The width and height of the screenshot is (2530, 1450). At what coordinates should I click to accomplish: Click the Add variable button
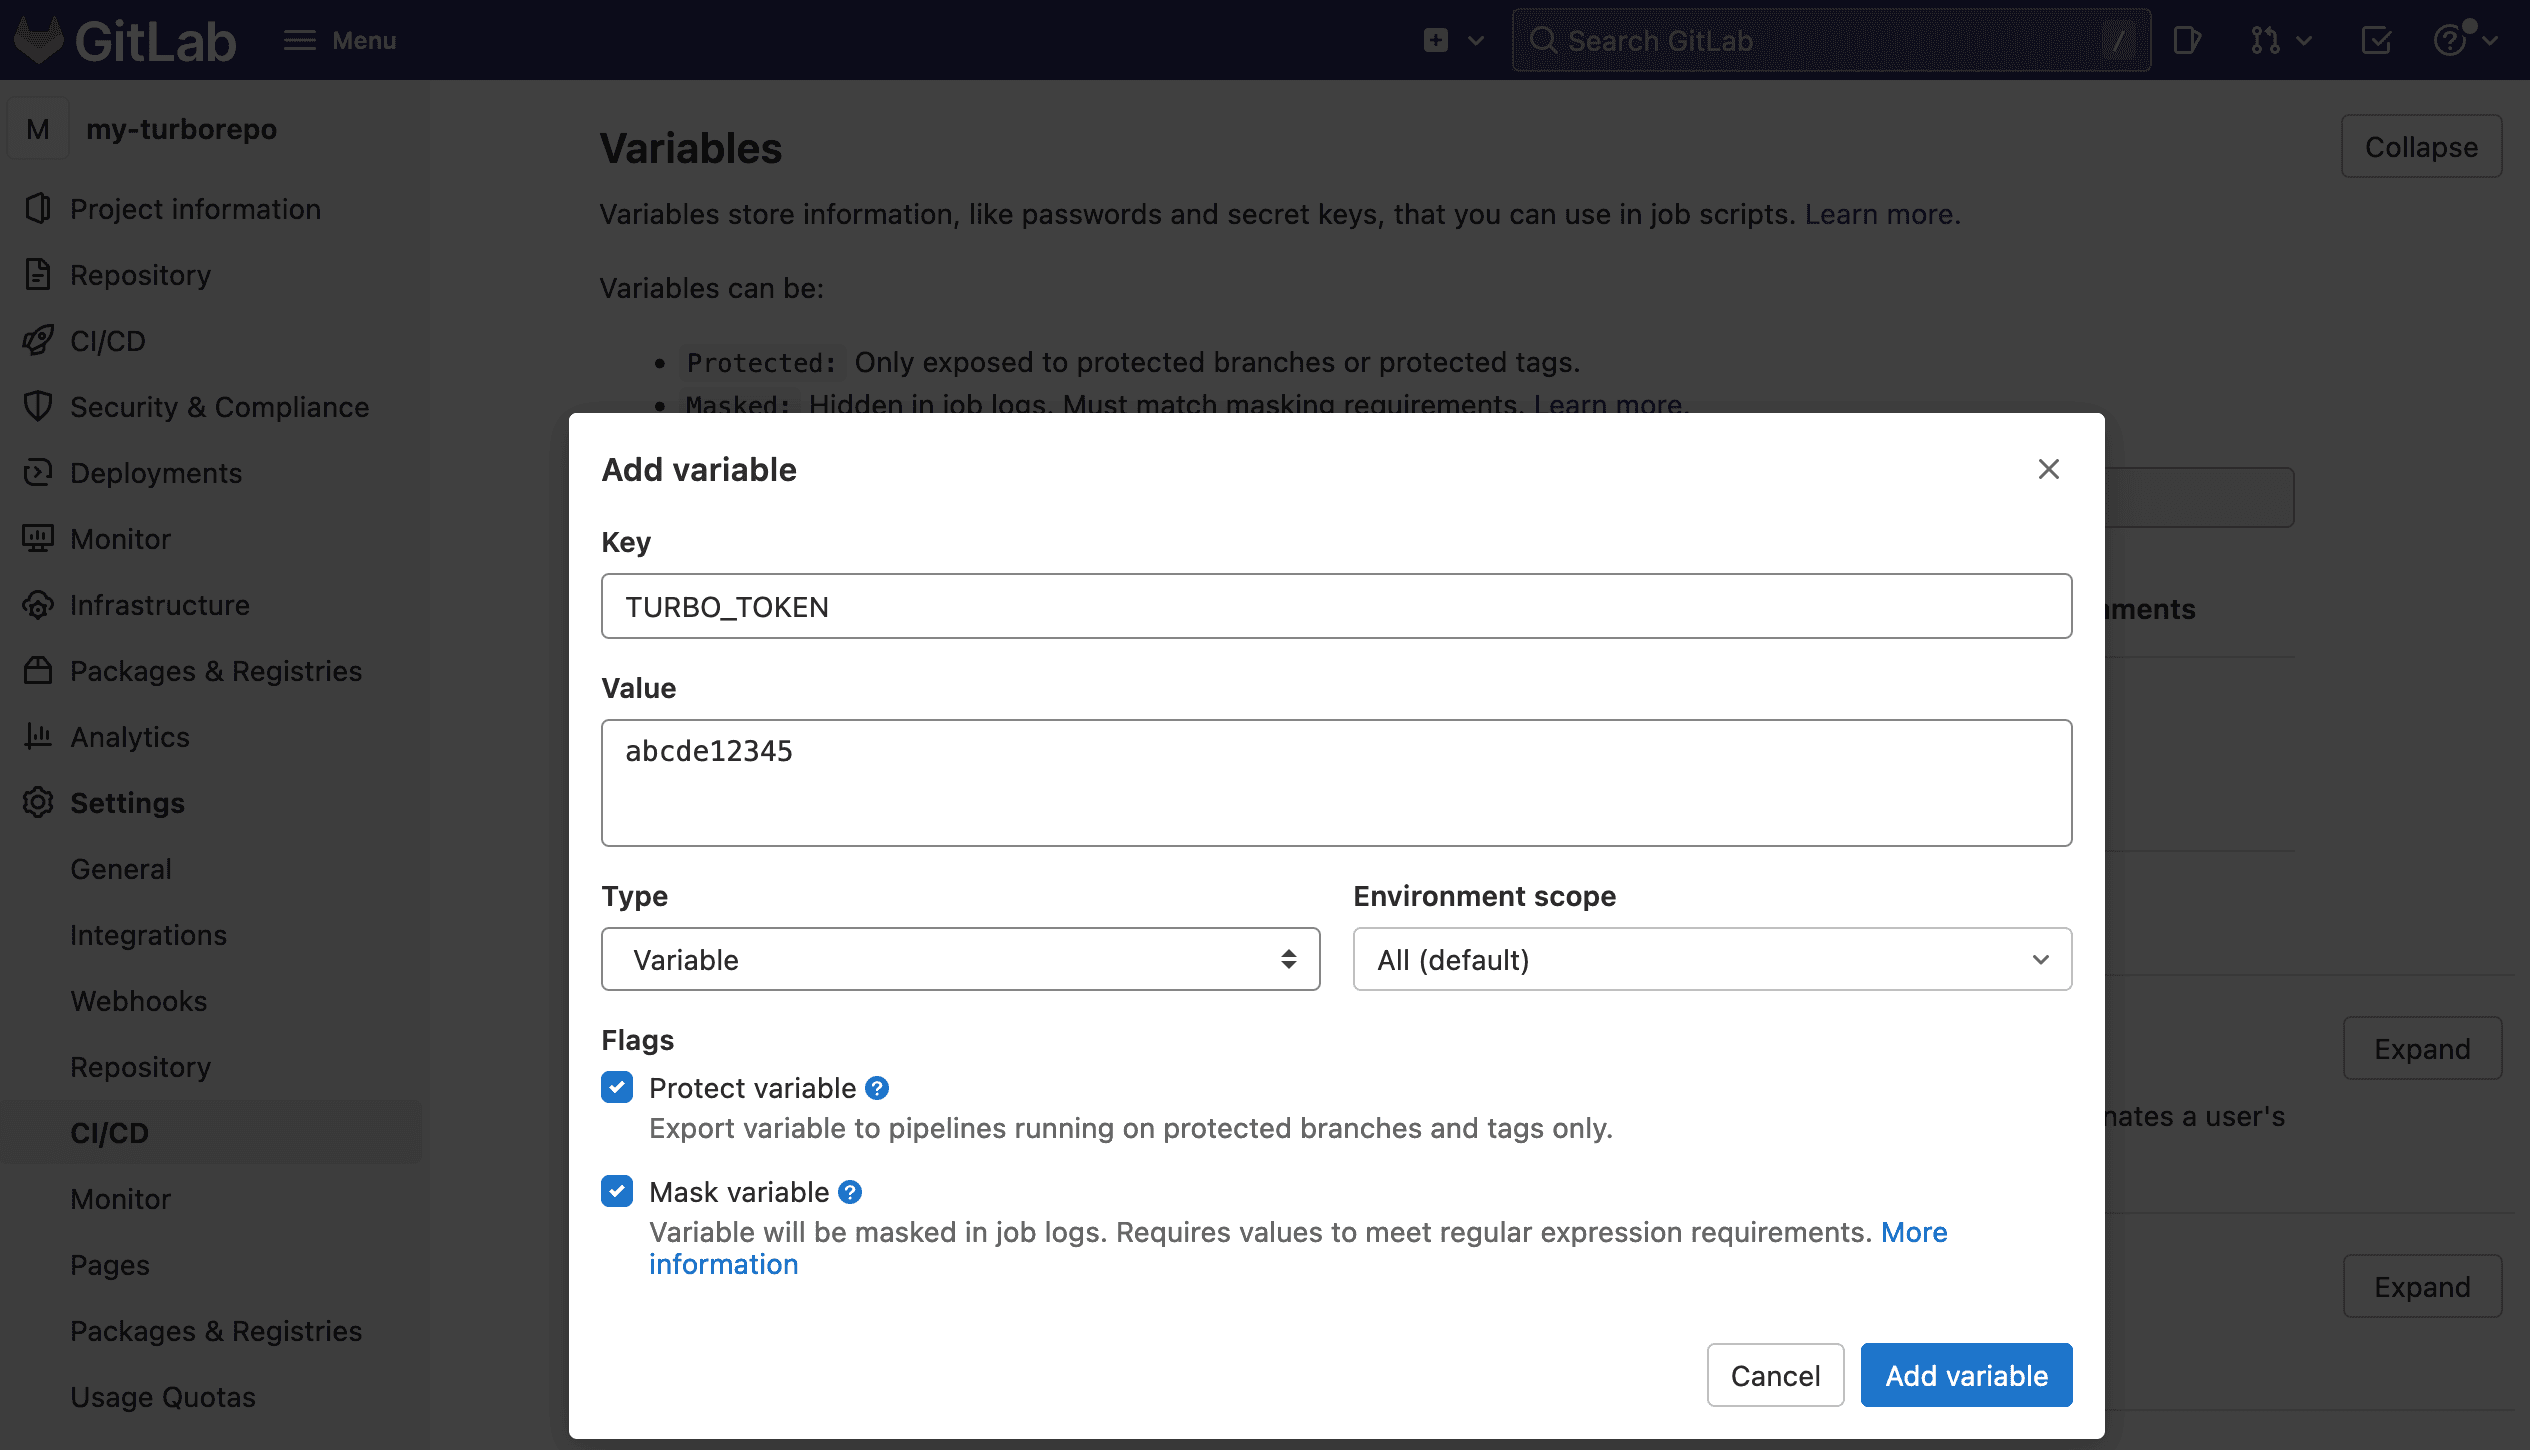(1965, 1375)
